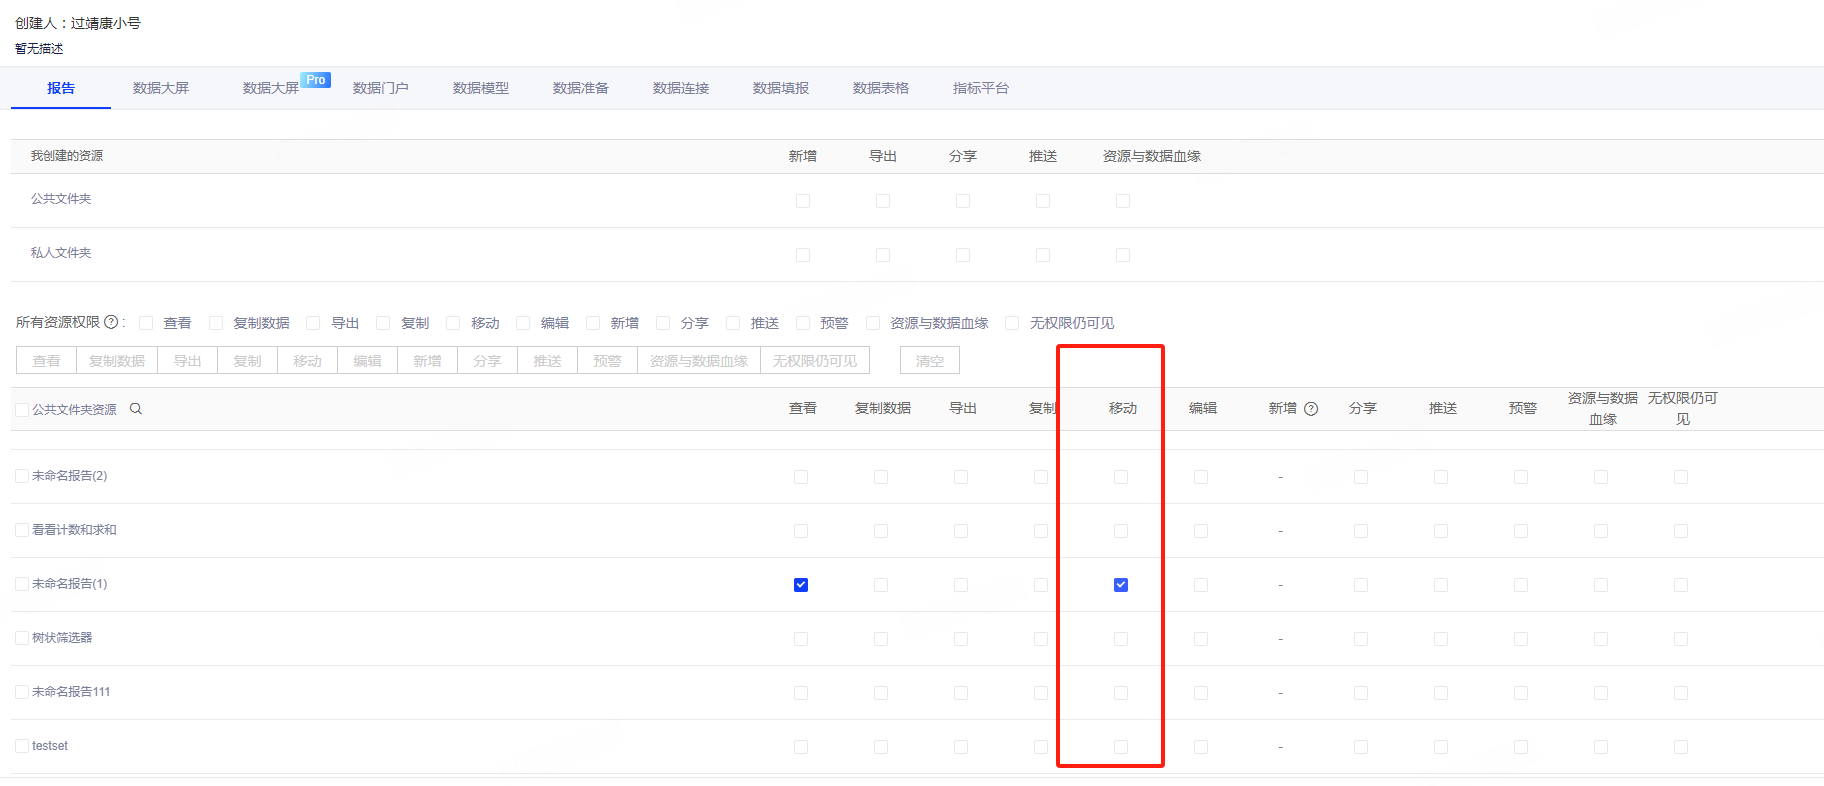Click the help icon next to 所有资源权限
Screen dimensions: 1824x786
pos(111,322)
